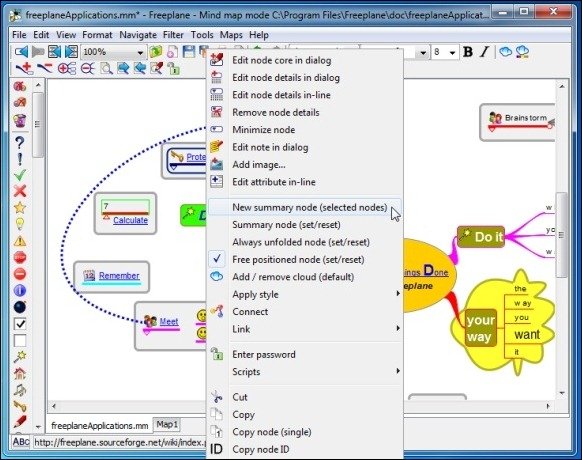Click the trash can remove all icons button
This screenshot has height=460, width=582.
click(20, 120)
